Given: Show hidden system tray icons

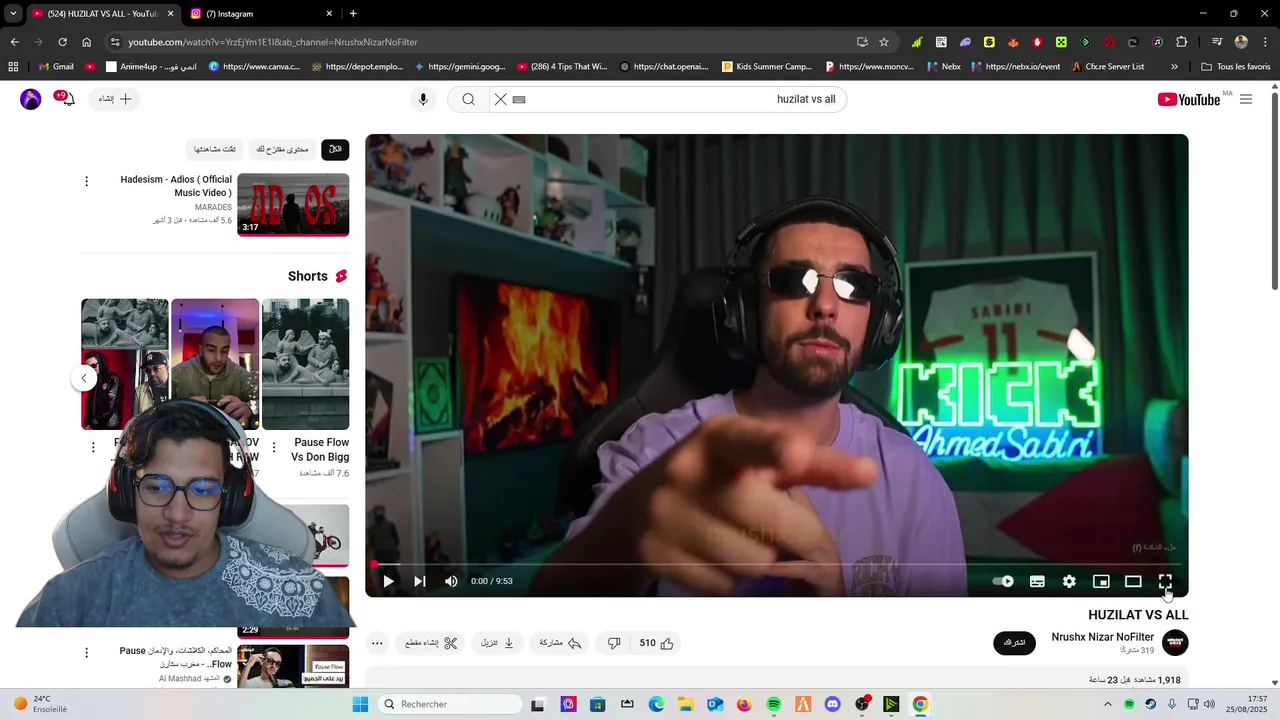Looking at the screenshot, I should pos(1107,704).
